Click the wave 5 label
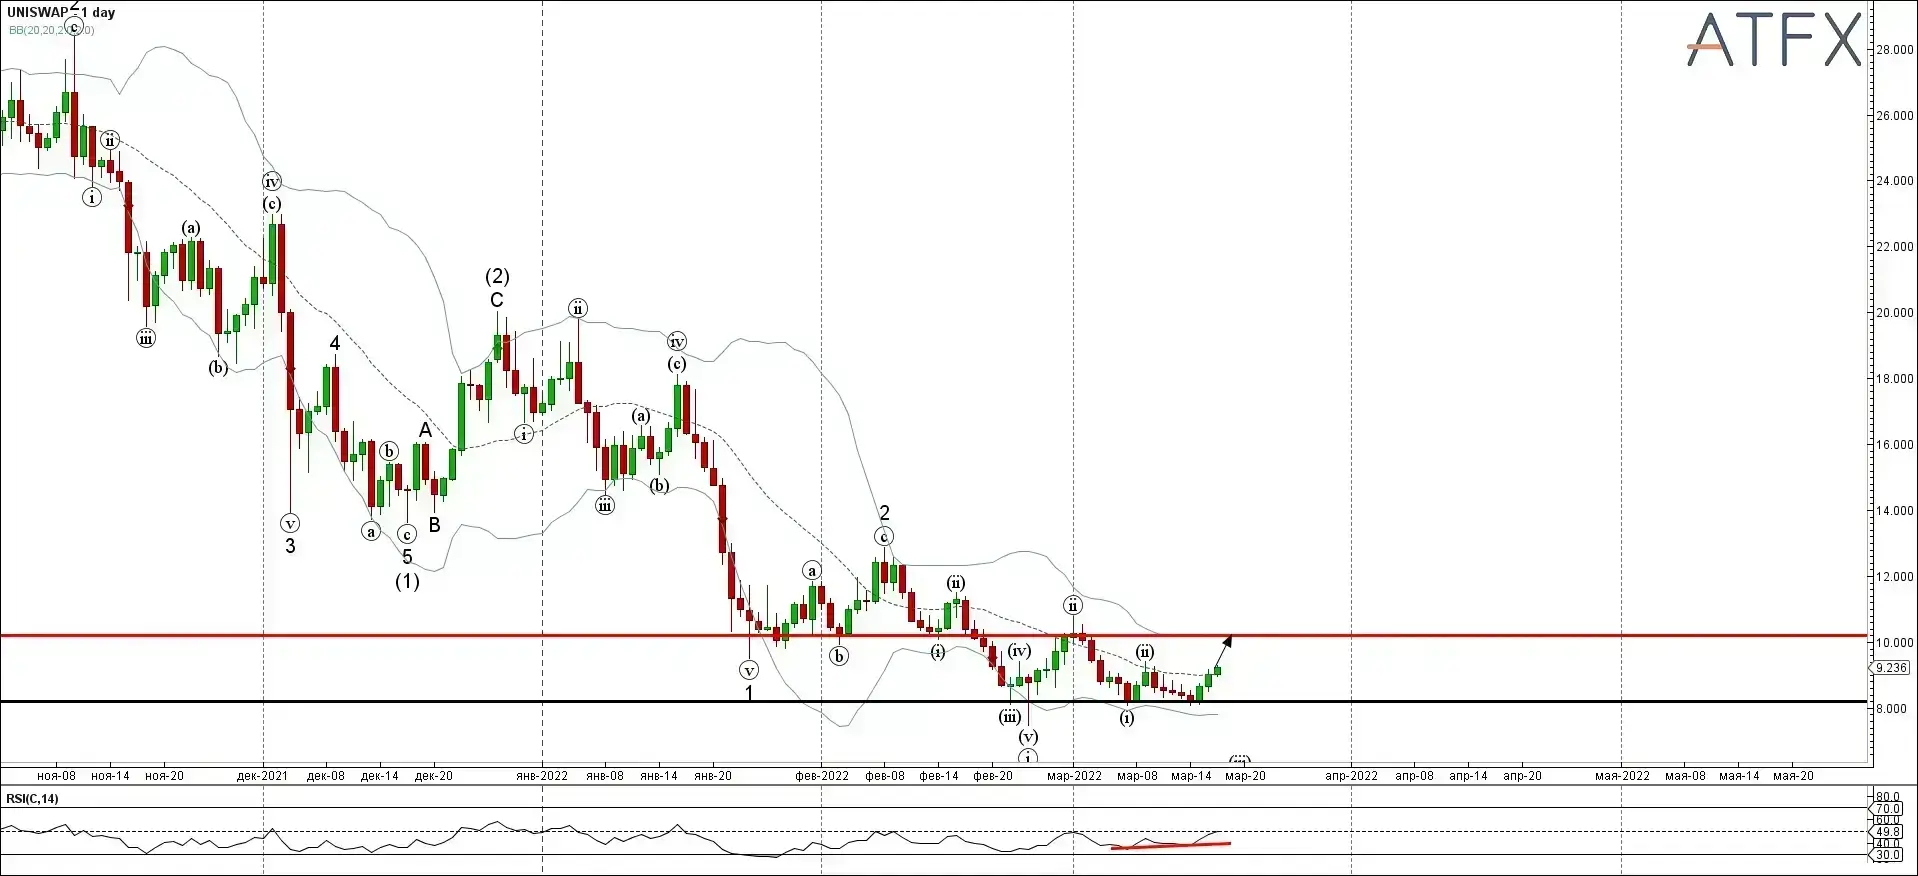Screen dimensions: 1918x876 click(x=407, y=557)
